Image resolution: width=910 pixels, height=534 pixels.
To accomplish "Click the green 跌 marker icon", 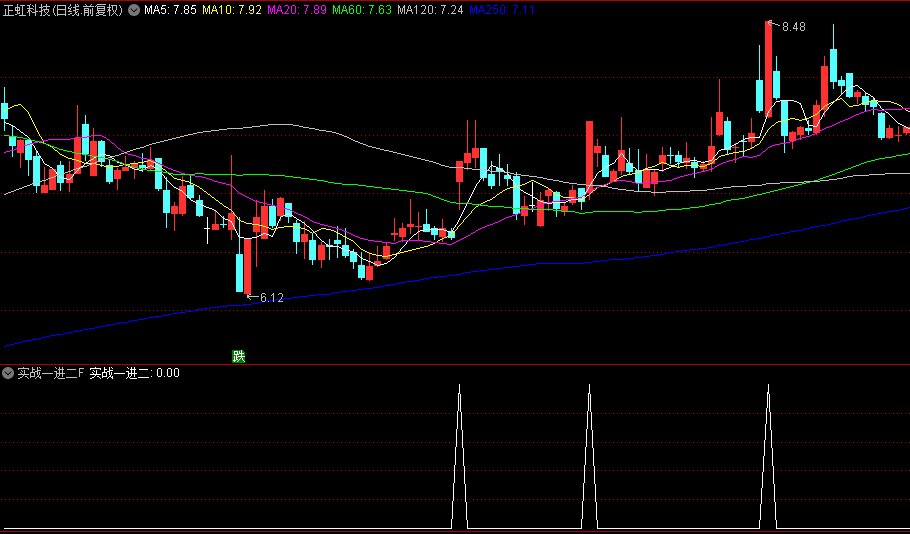I will (239, 356).
